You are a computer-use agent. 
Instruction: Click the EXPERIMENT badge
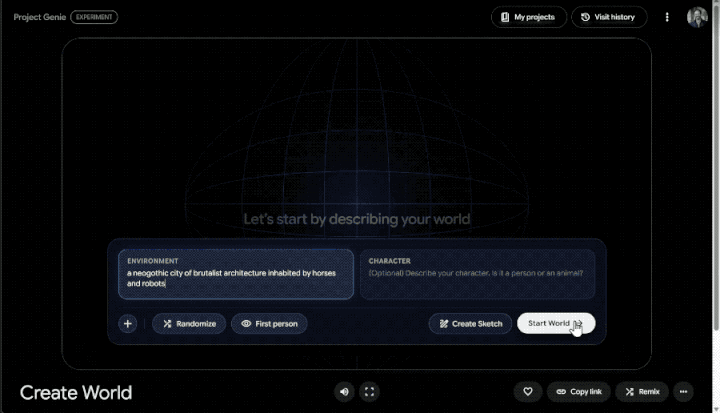[94, 17]
